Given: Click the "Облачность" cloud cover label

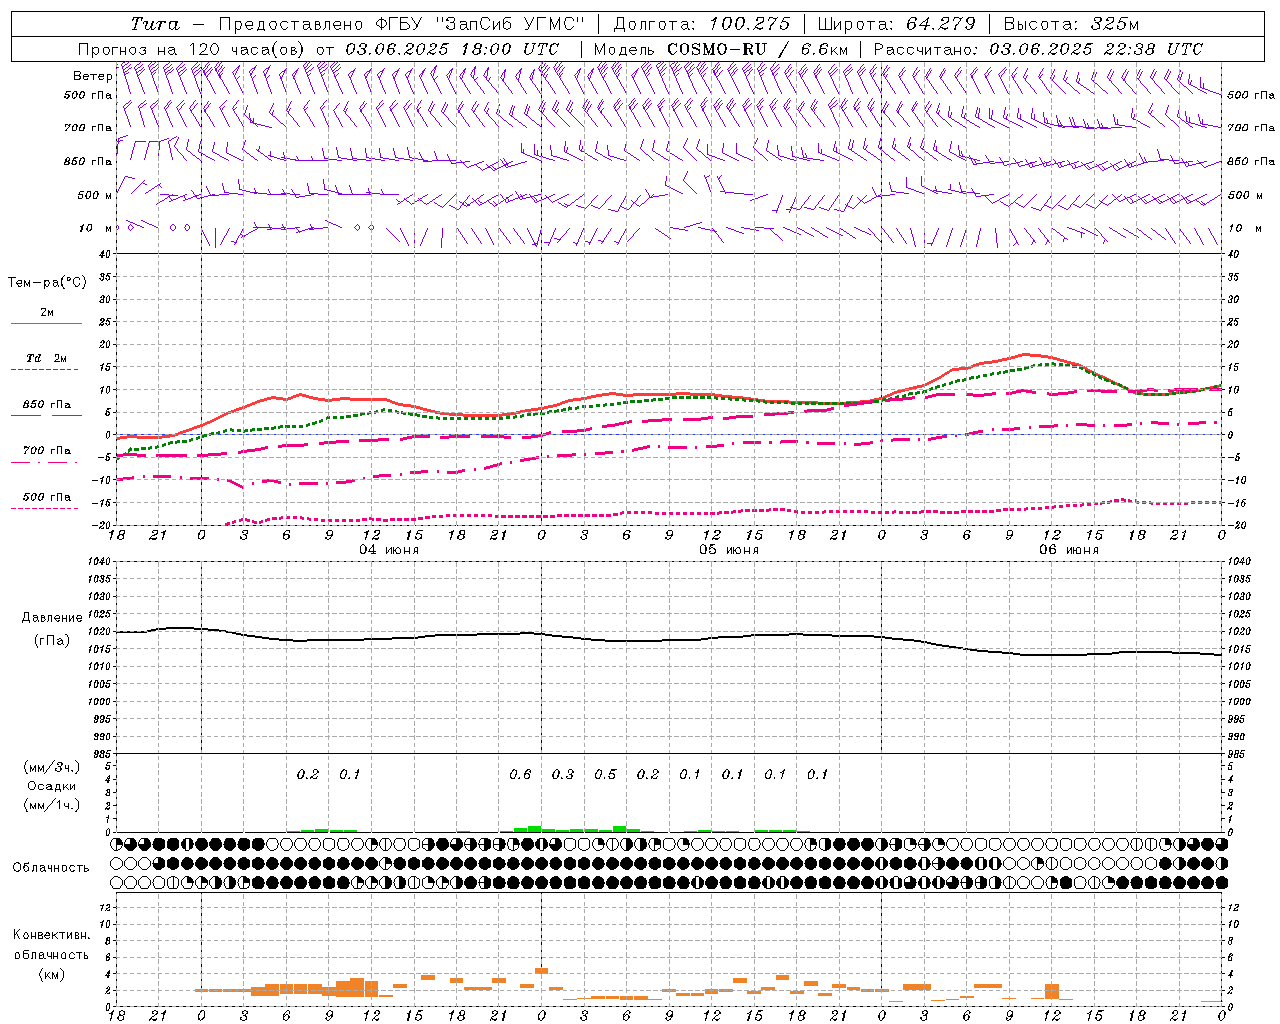Looking at the screenshot, I should pyautogui.click(x=51, y=867).
